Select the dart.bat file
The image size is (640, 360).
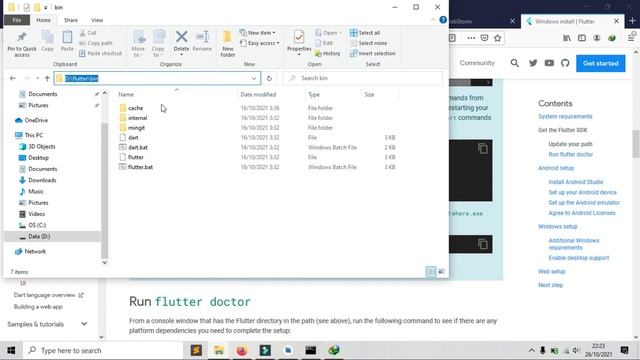coord(138,147)
